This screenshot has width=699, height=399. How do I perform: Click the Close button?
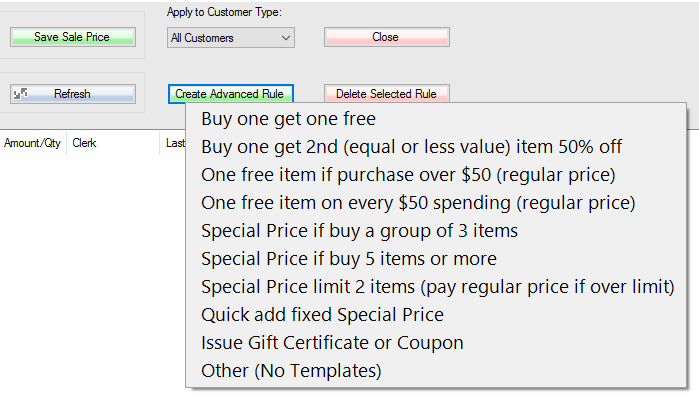pos(387,37)
